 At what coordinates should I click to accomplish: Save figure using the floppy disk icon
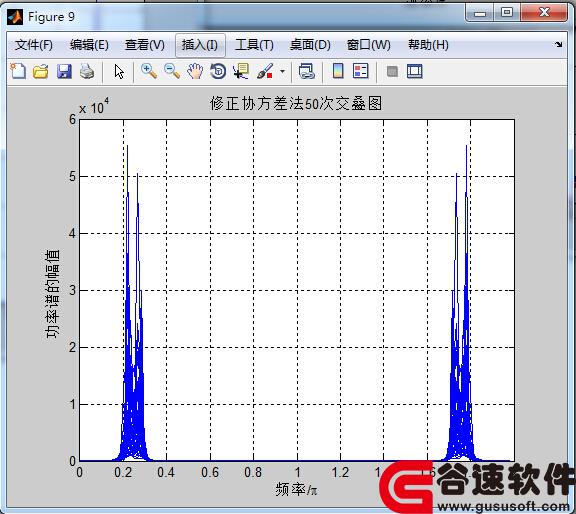click(64, 71)
